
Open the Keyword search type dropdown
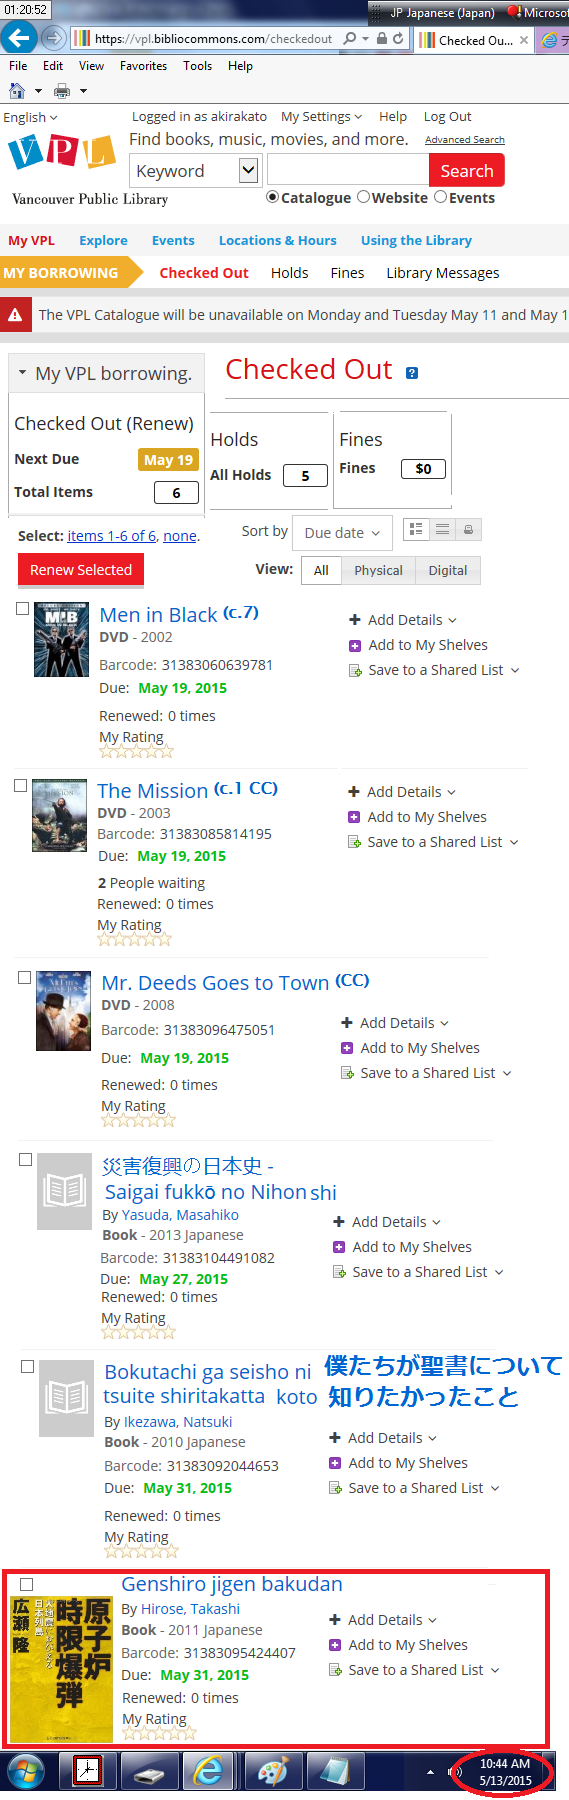click(195, 171)
